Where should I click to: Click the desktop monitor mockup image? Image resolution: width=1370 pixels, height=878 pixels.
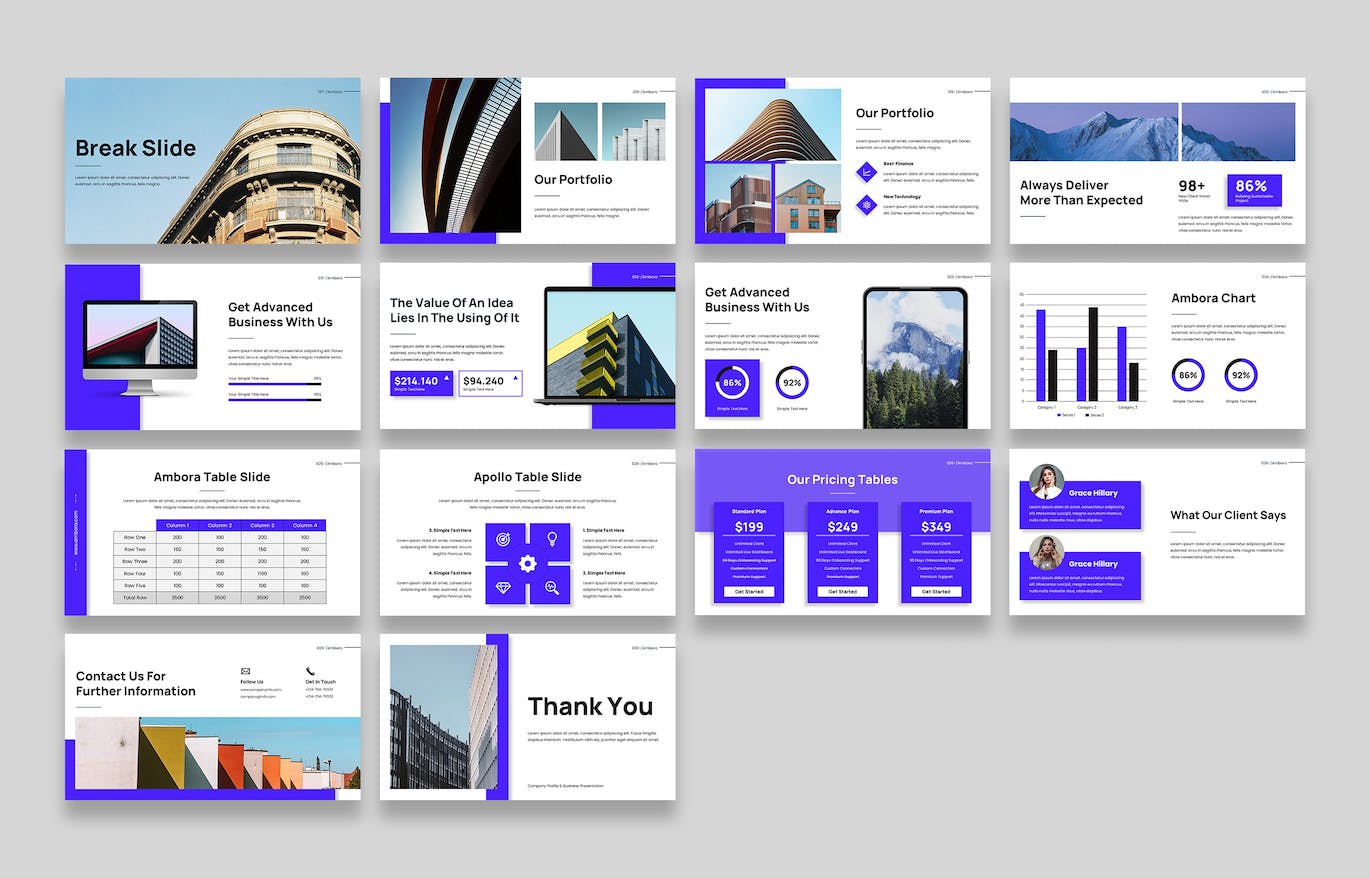[139, 347]
